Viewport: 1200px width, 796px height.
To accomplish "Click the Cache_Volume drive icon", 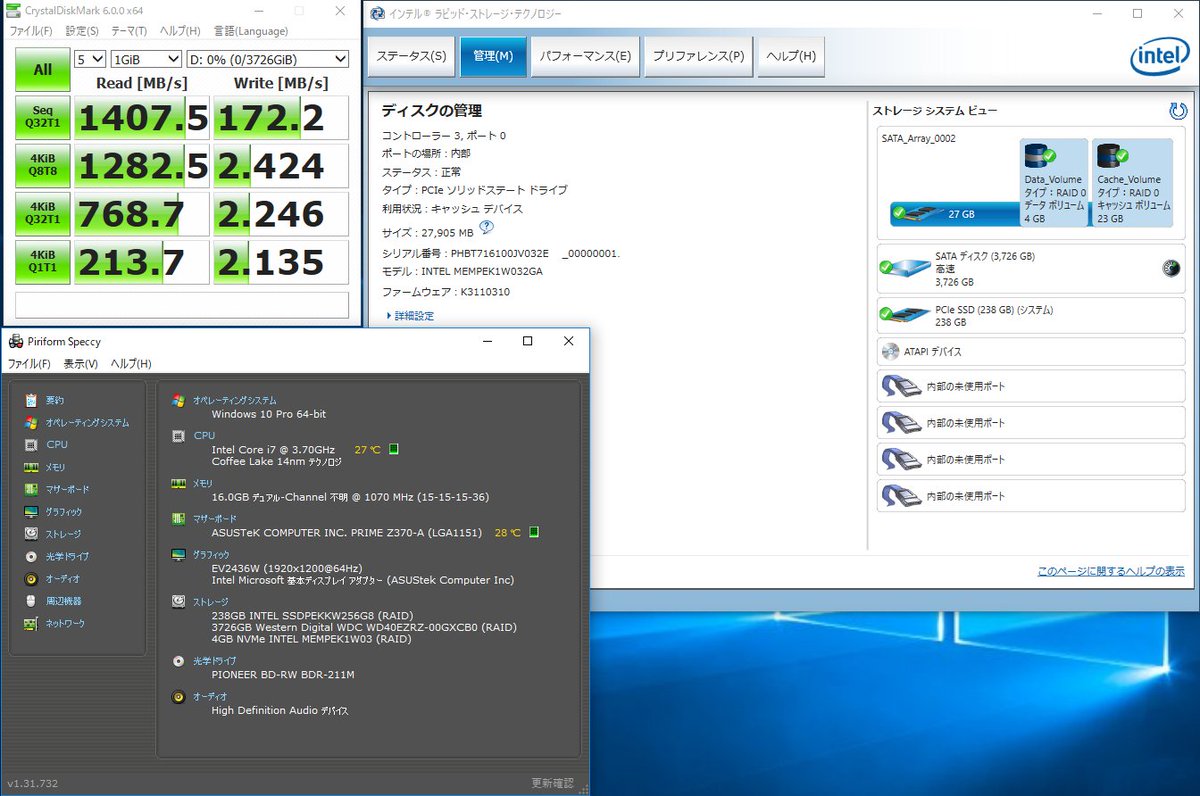I will [x=1108, y=155].
